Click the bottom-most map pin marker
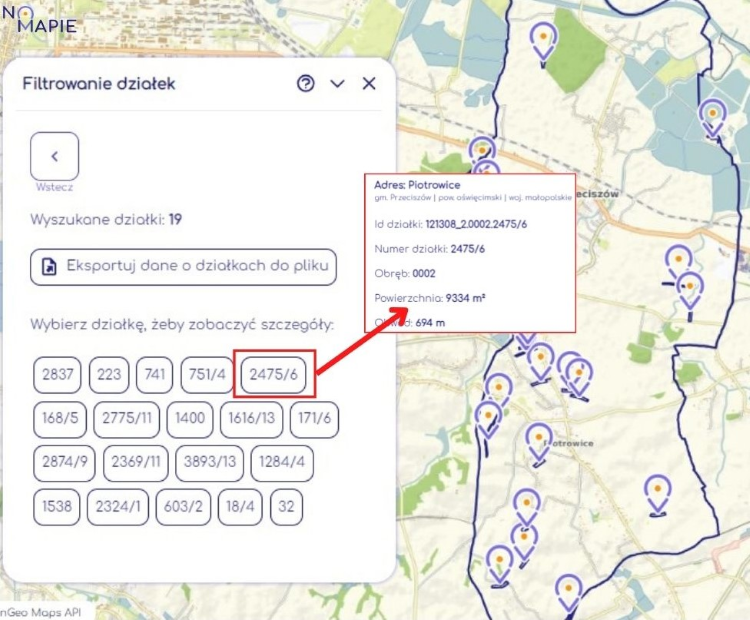750x620 pixels. click(569, 592)
